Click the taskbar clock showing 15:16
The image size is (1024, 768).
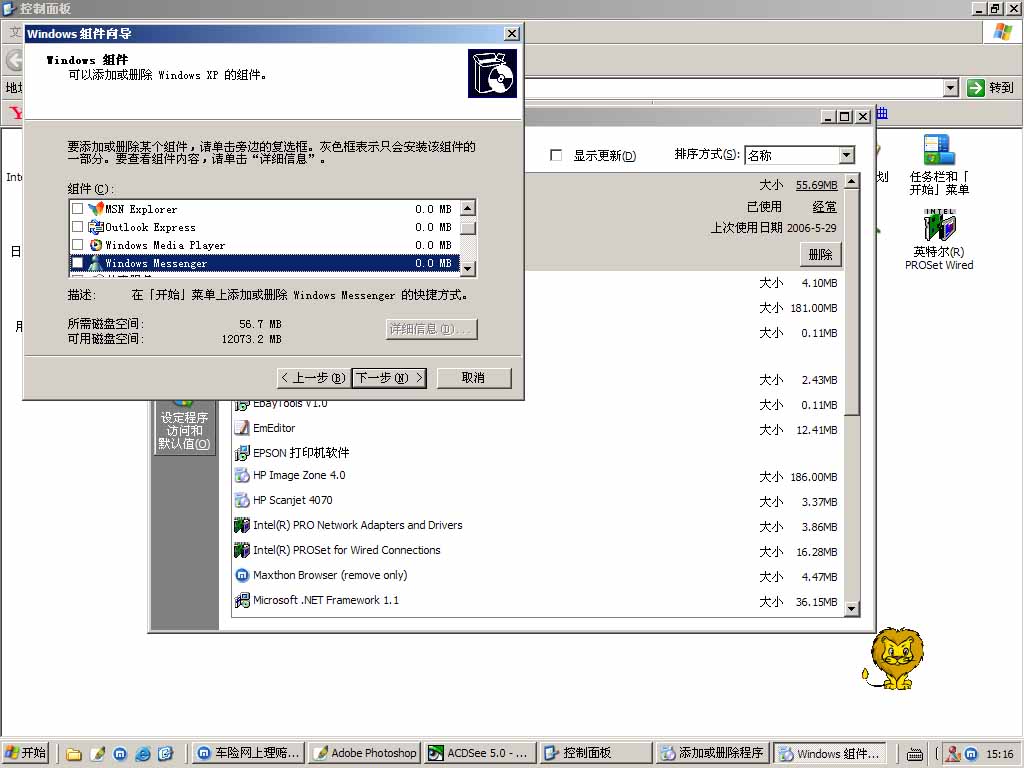[x=999, y=754]
